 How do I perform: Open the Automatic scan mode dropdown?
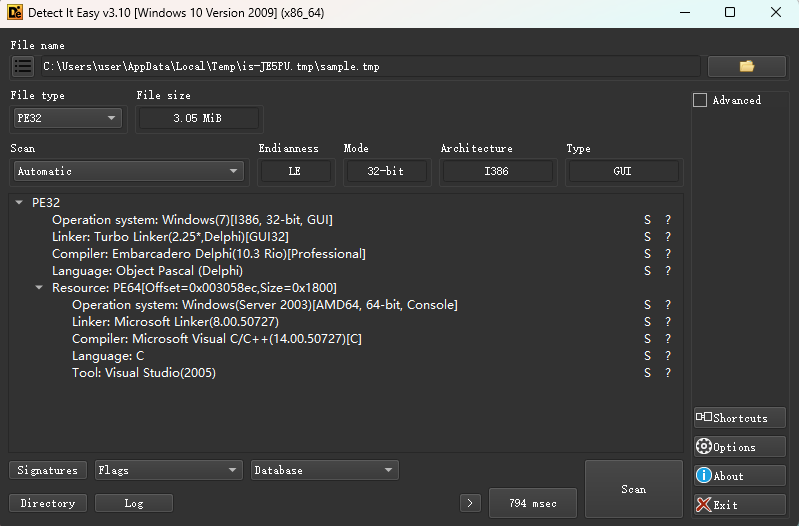pyautogui.click(x=129, y=171)
